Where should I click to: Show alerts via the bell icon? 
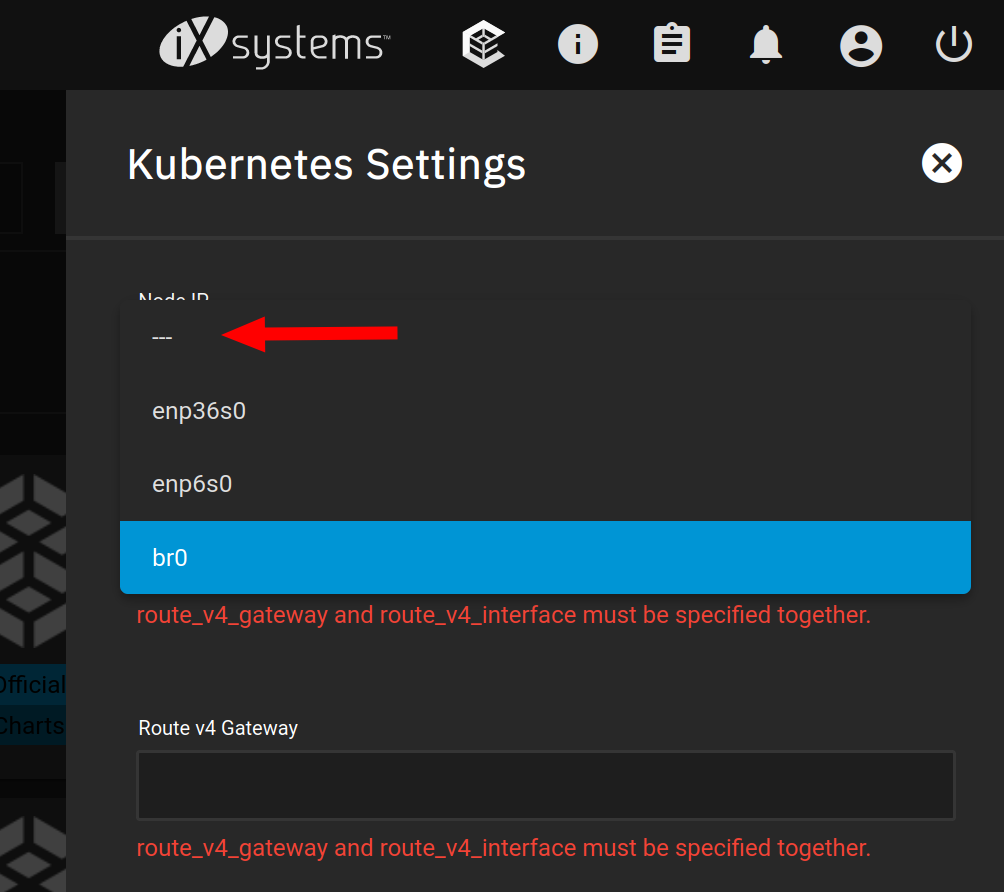pyautogui.click(x=766, y=44)
